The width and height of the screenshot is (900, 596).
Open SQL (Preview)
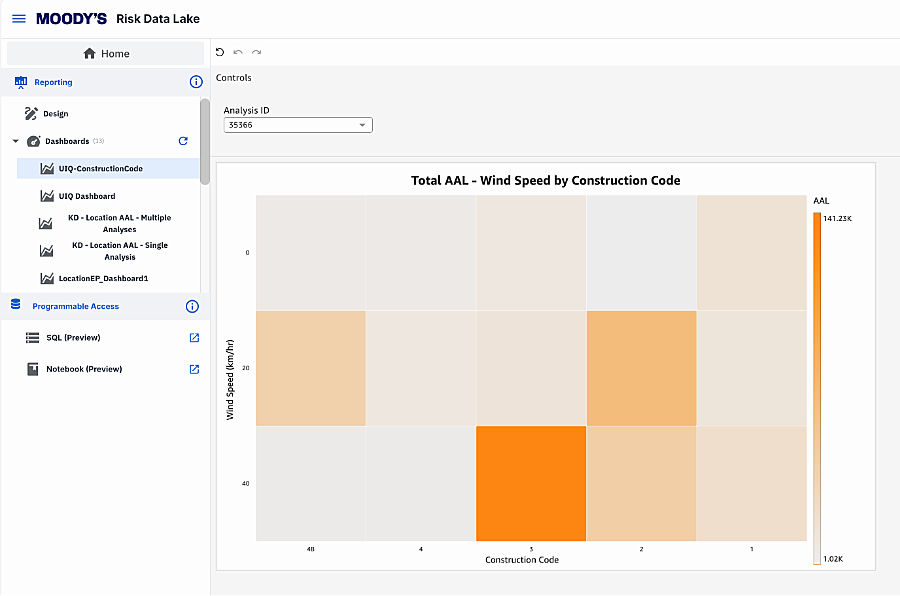tap(73, 338)
